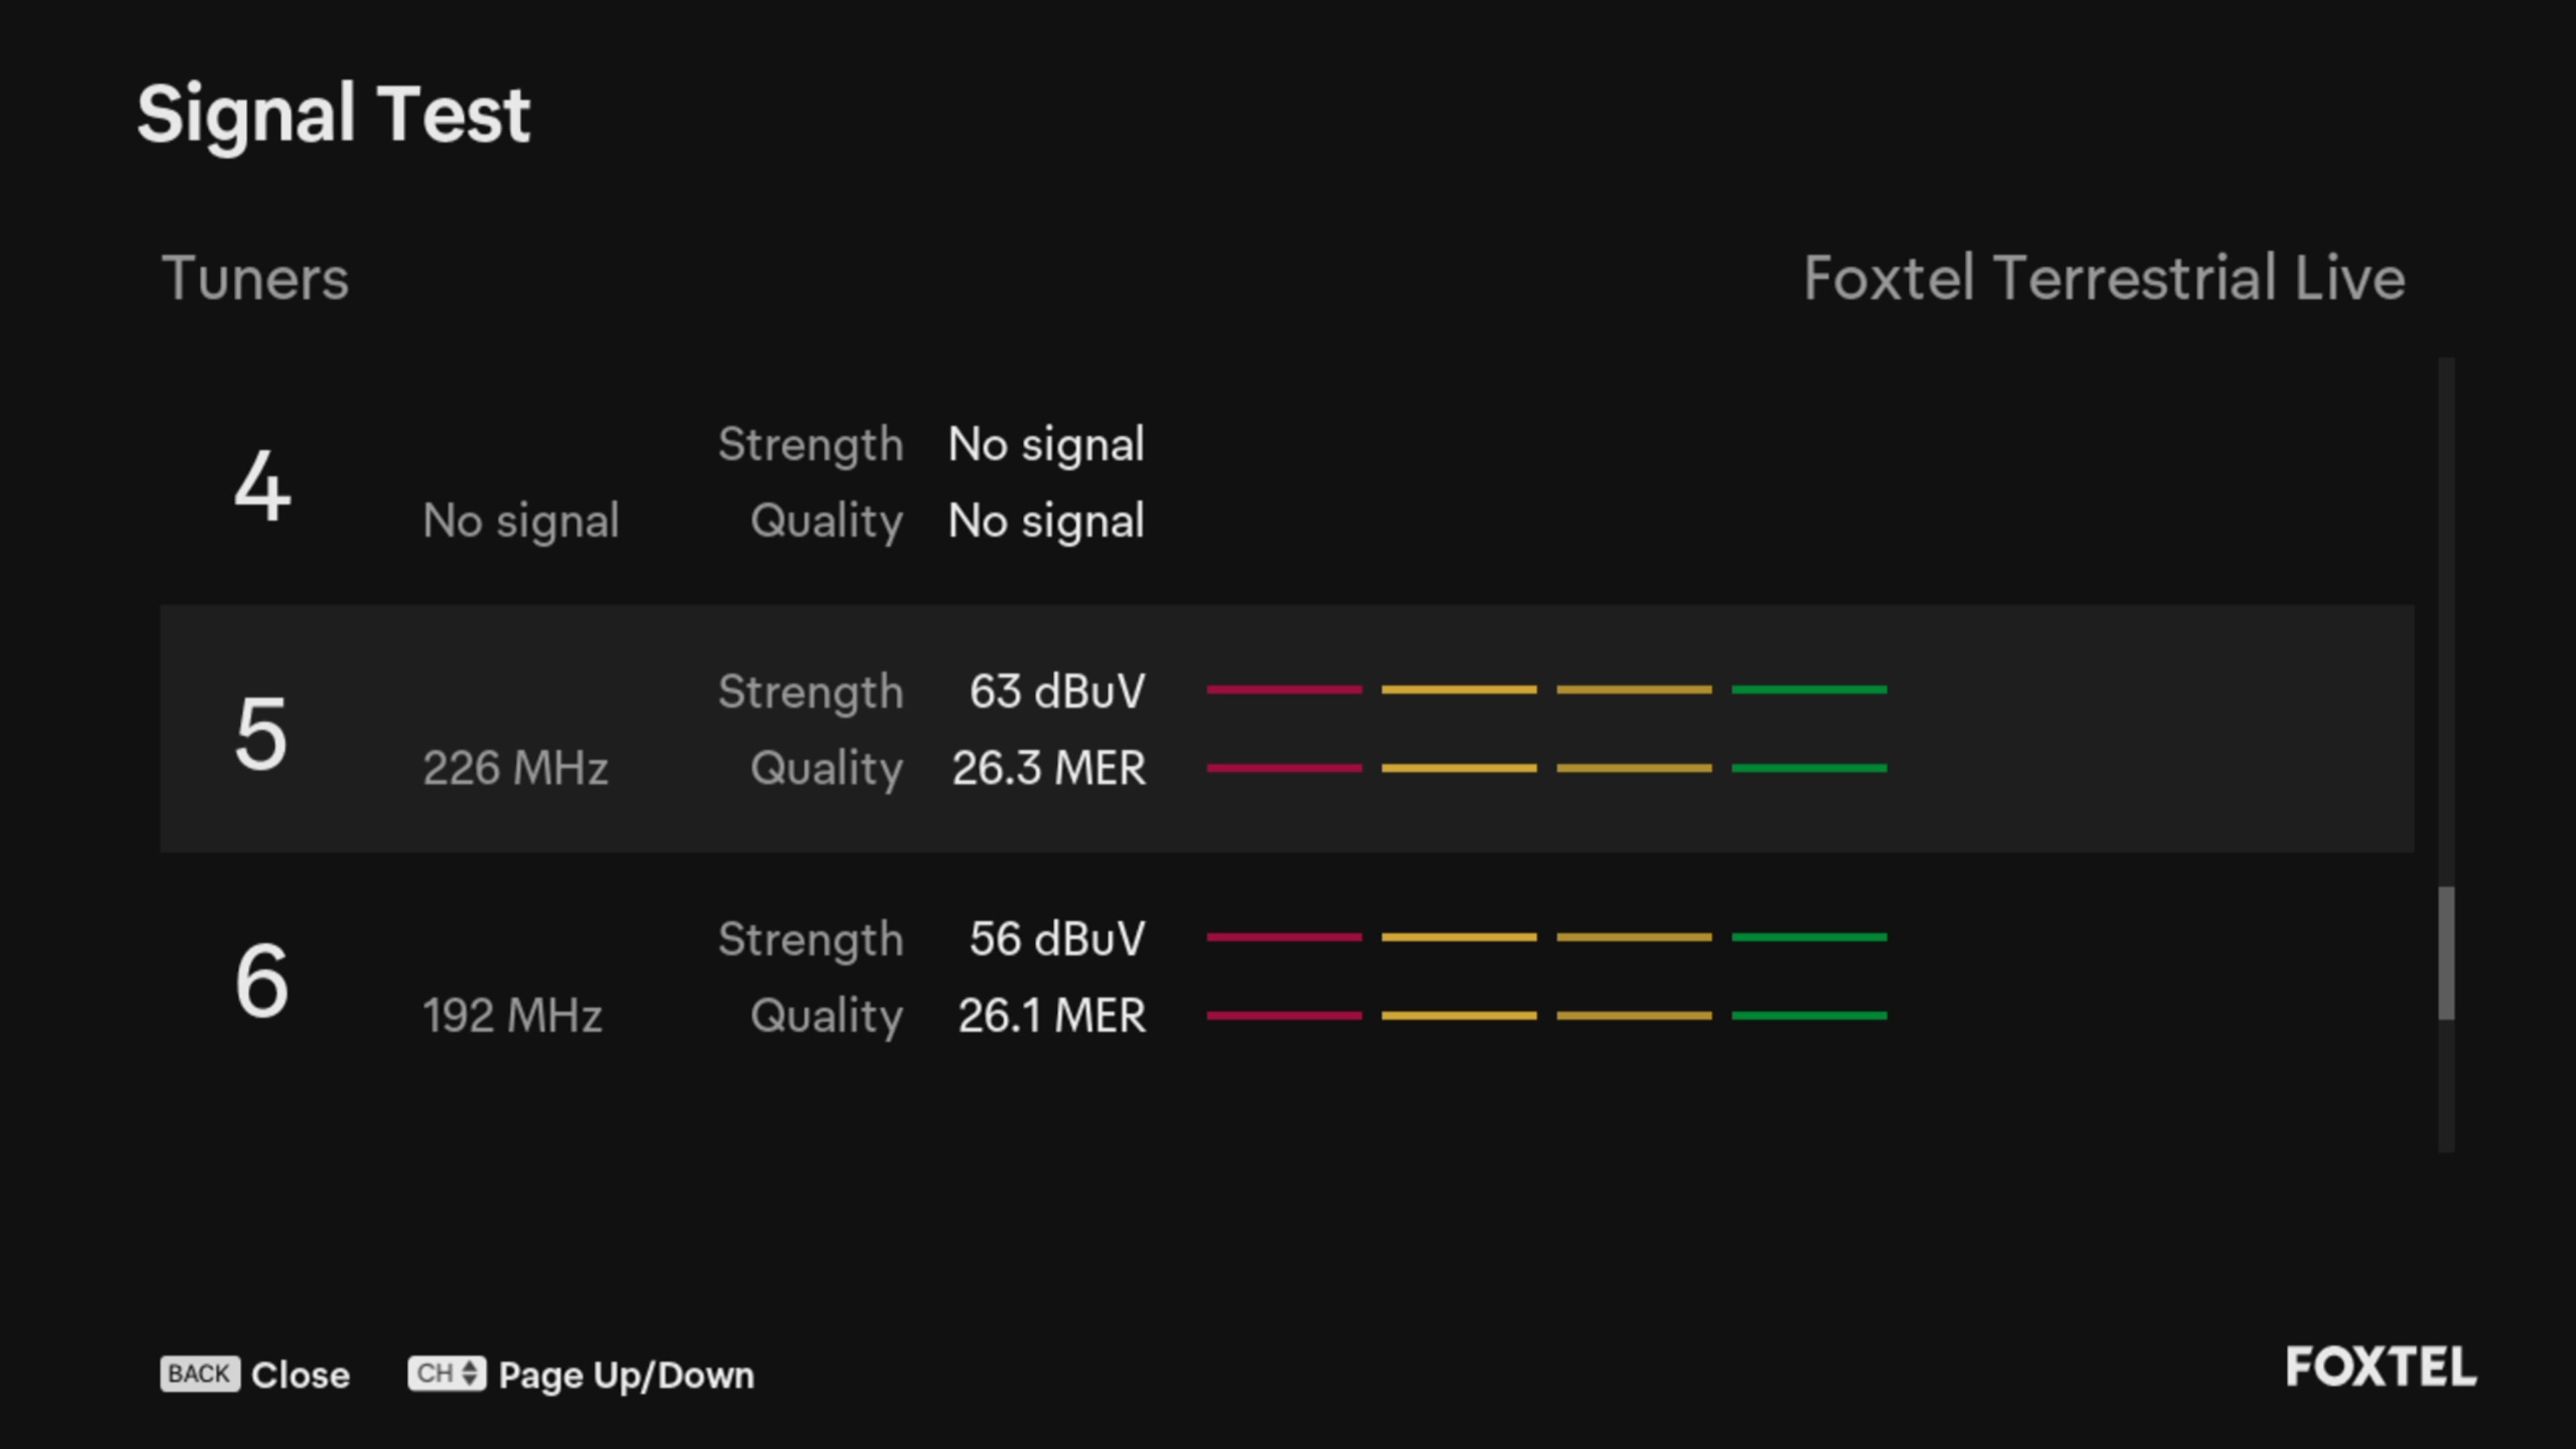
Task: Click the Tuners heading
Action: point(255,278)
